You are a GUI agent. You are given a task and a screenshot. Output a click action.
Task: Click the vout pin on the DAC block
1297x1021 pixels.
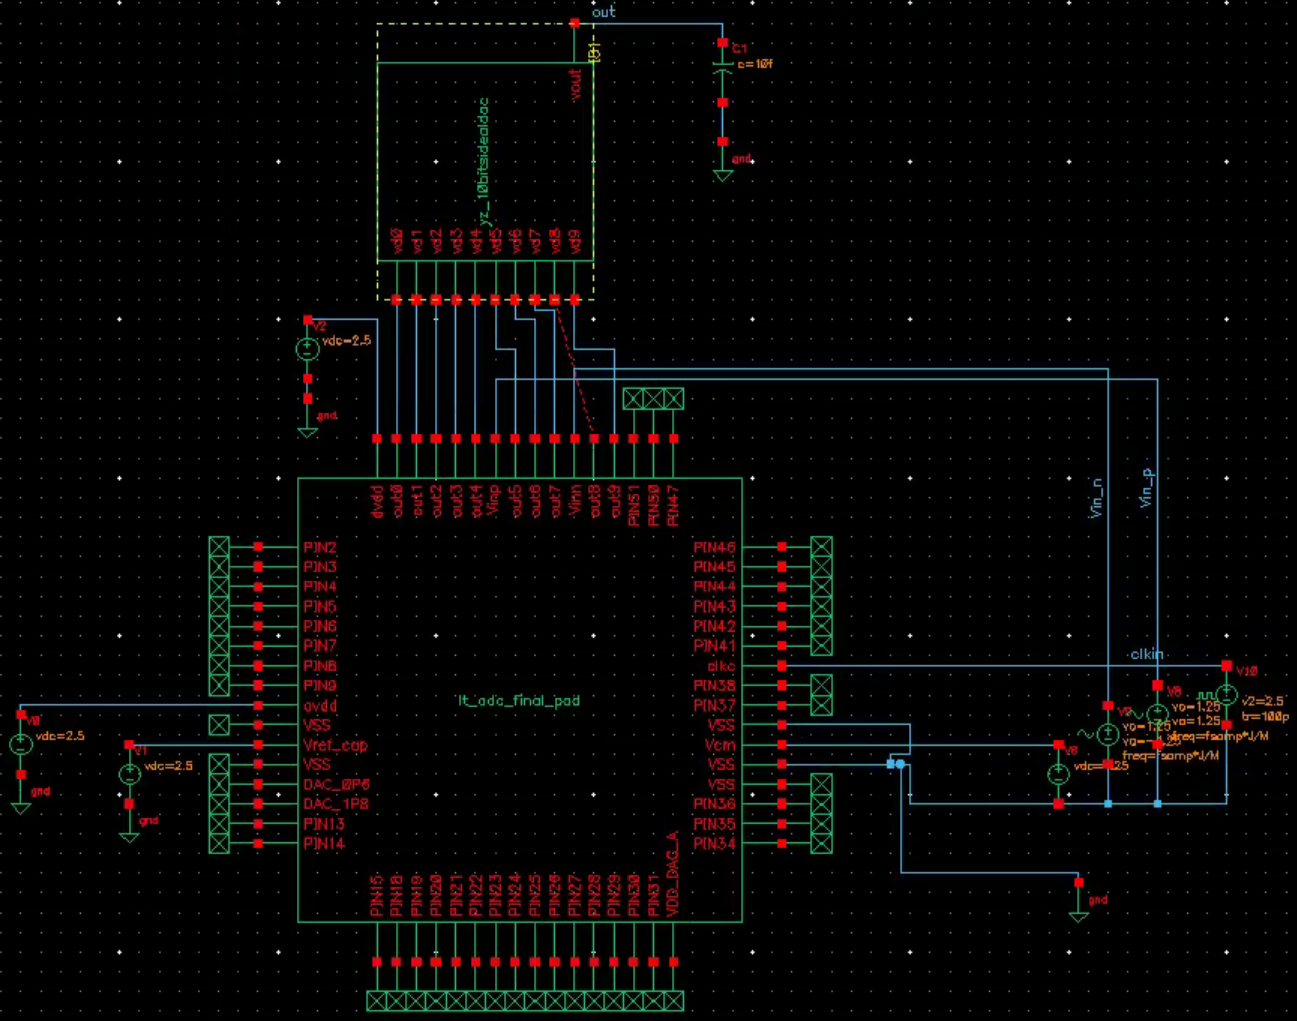click(575, 84)
